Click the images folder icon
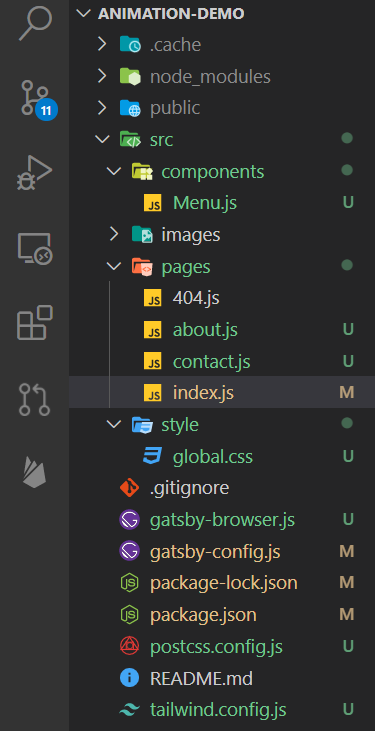The width and height of the screenshot is (375, 731). coord(142,234)
